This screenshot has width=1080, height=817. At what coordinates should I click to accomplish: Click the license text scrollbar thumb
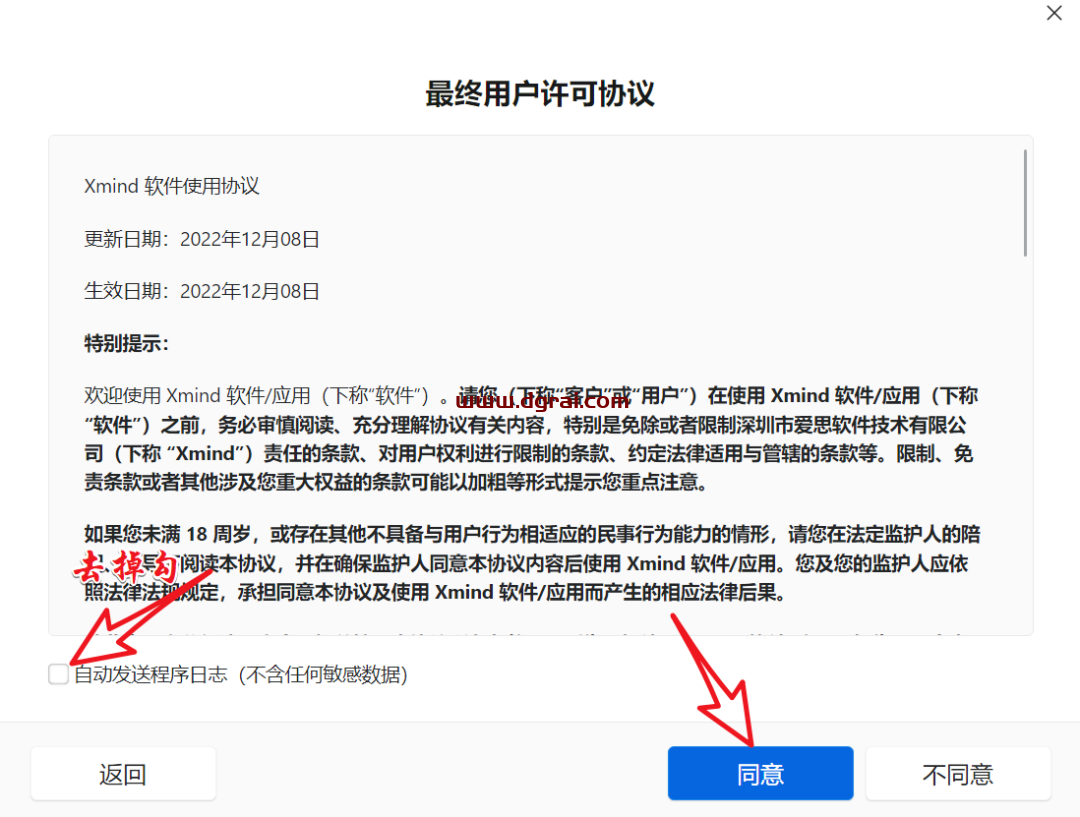pos(1025,203)
